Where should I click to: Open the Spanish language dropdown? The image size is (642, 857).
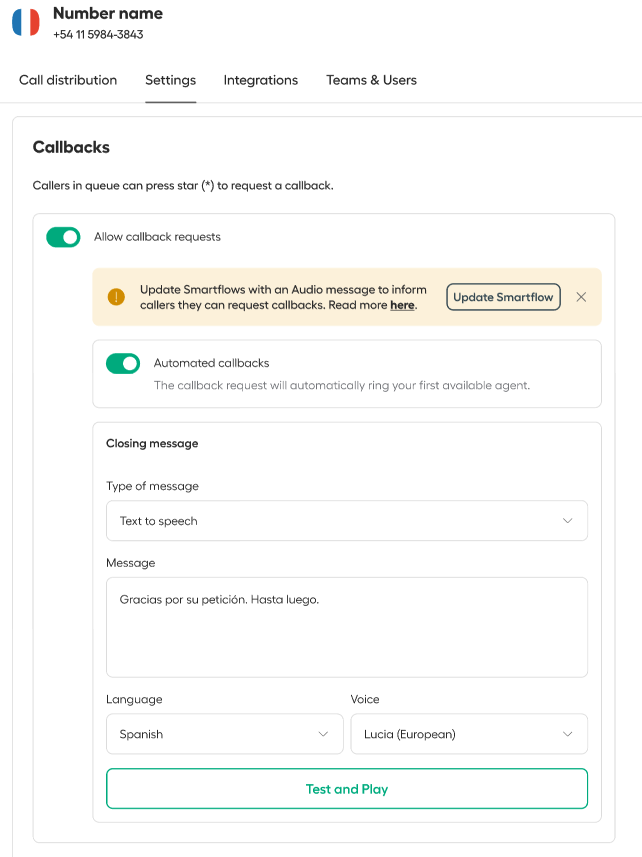(x=225, y=734)
